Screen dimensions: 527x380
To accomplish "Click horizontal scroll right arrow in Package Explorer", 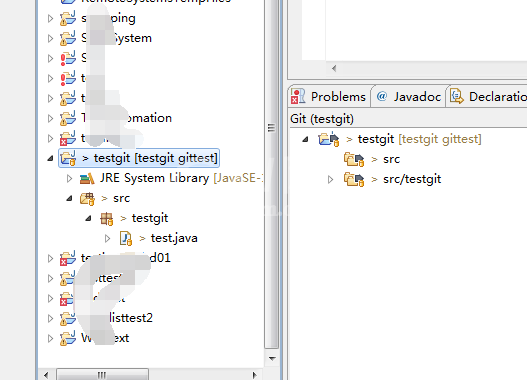I will pos(254,375).
